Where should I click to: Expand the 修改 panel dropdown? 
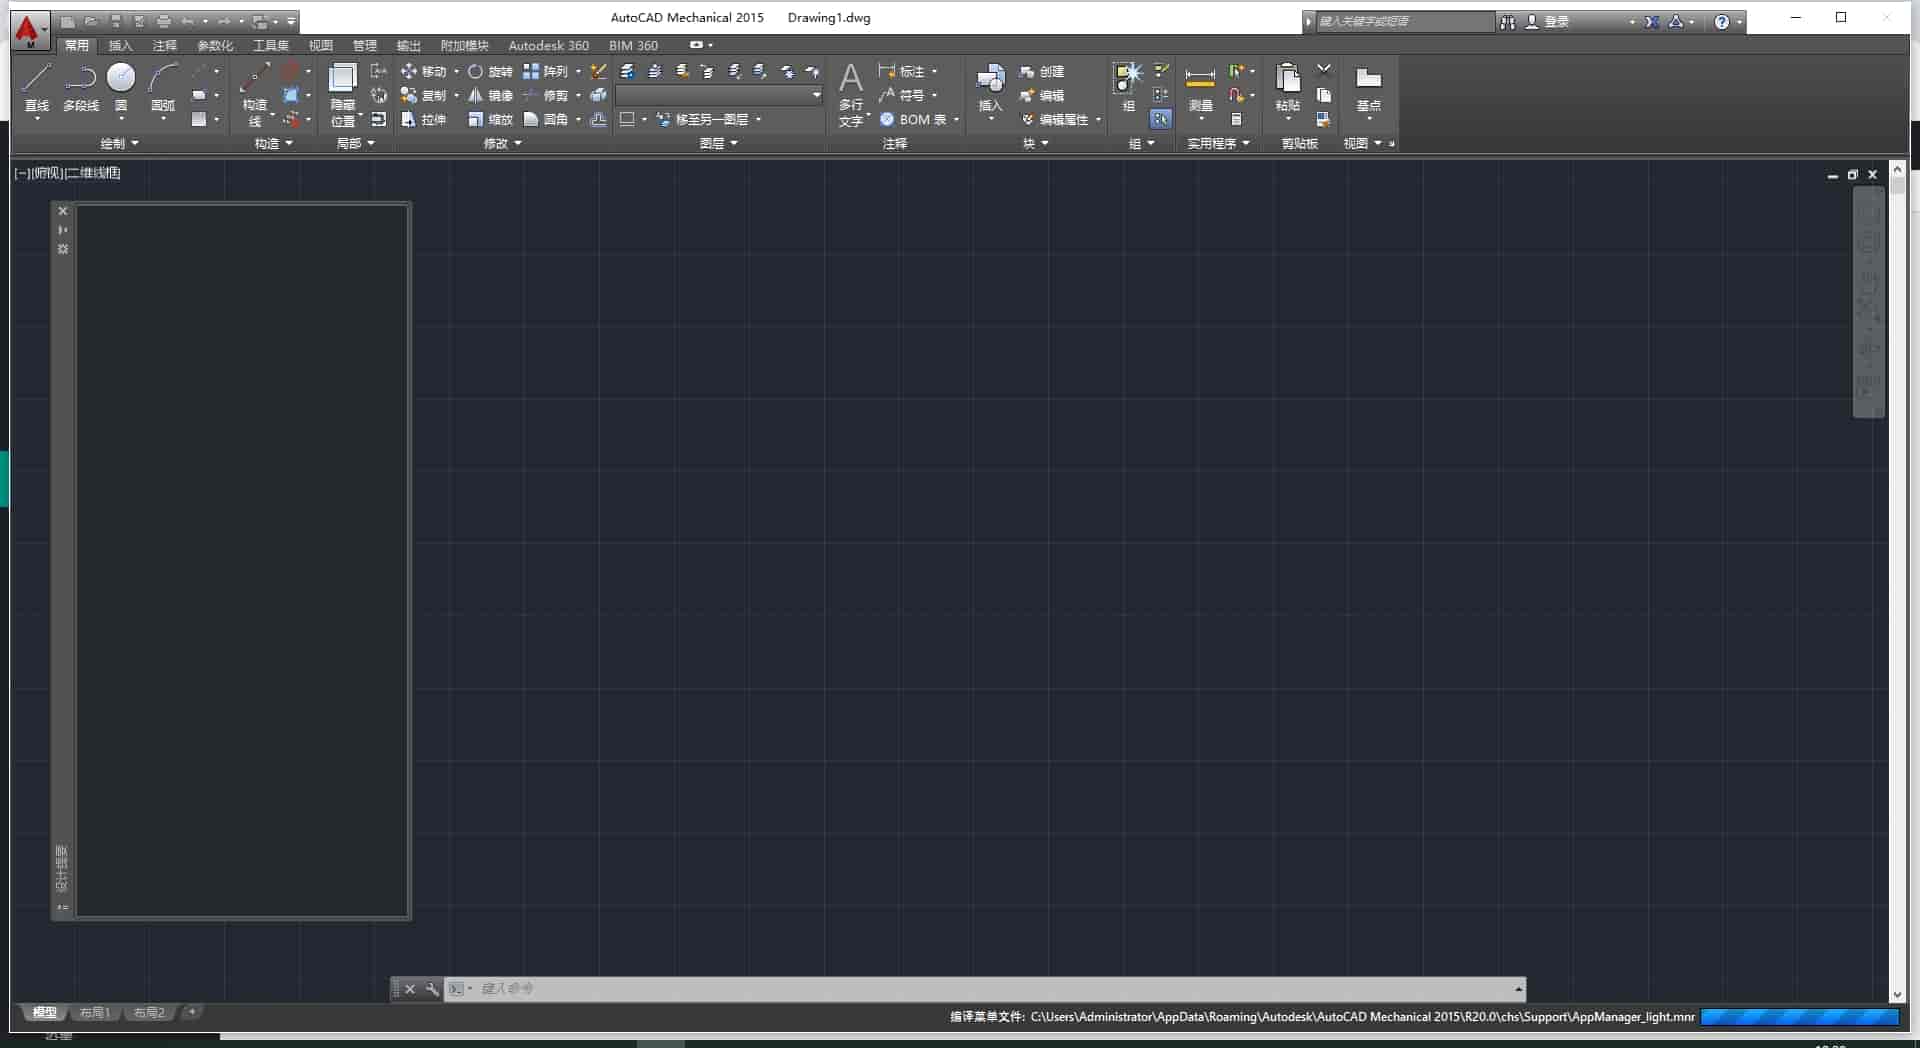501,143
